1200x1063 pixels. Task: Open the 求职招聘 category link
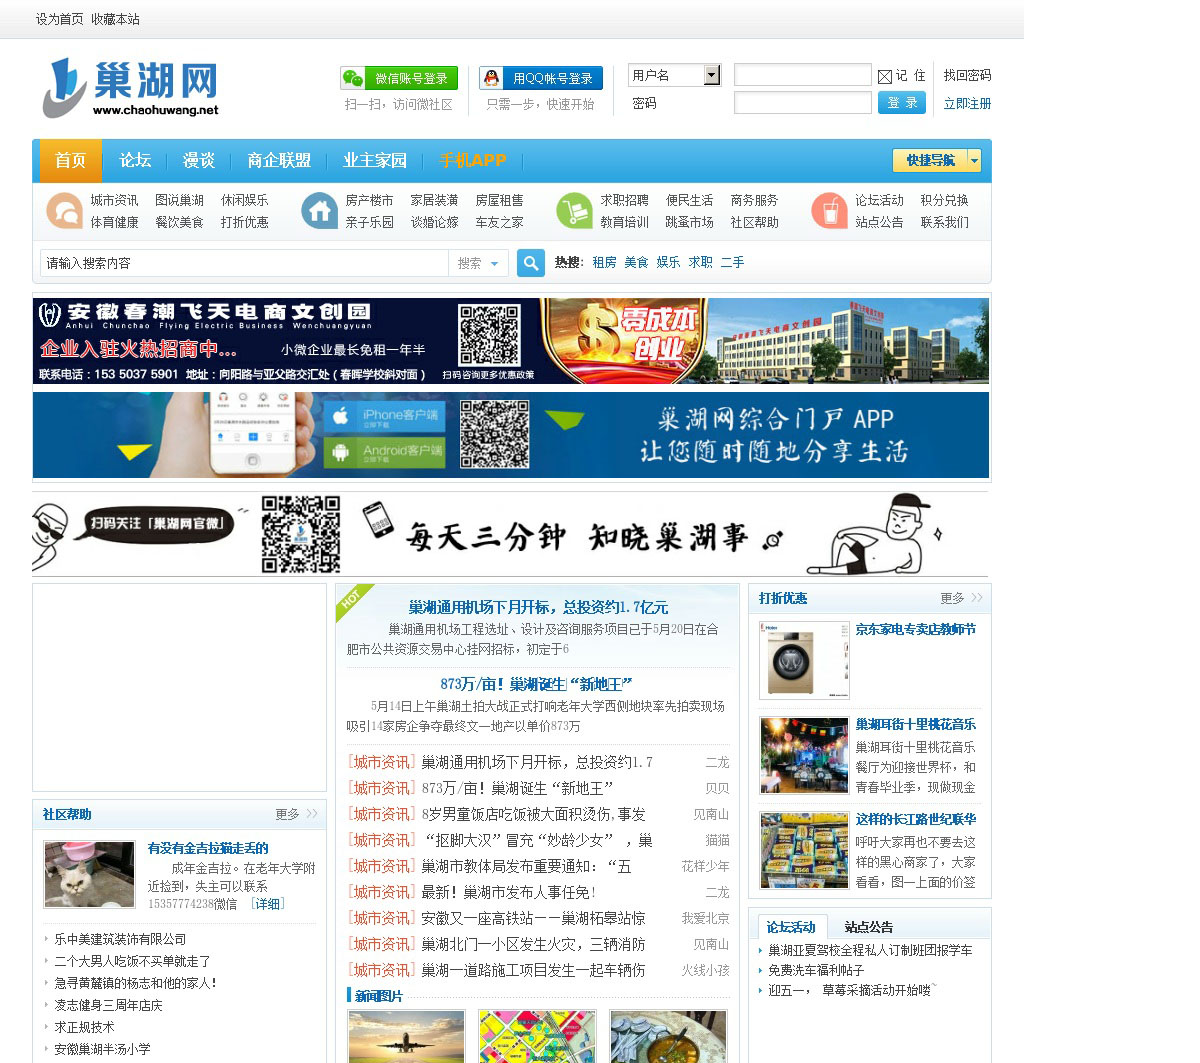pos(624,200)
